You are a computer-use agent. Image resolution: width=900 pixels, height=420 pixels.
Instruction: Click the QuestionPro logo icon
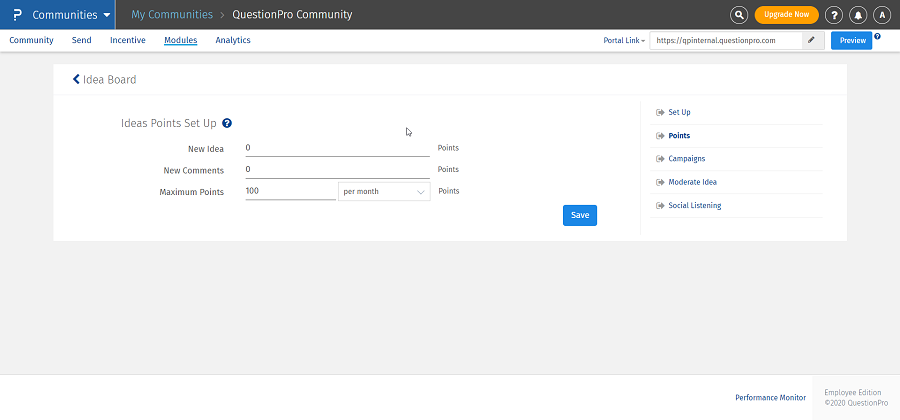point(17,15)
